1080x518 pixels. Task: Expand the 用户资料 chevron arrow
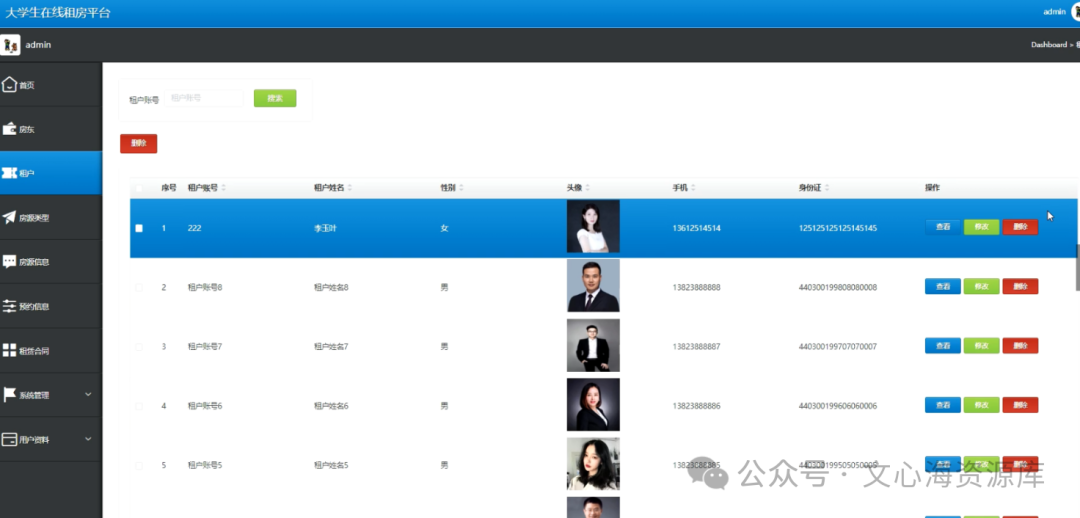pyautogui.click(x=87, y=438)
